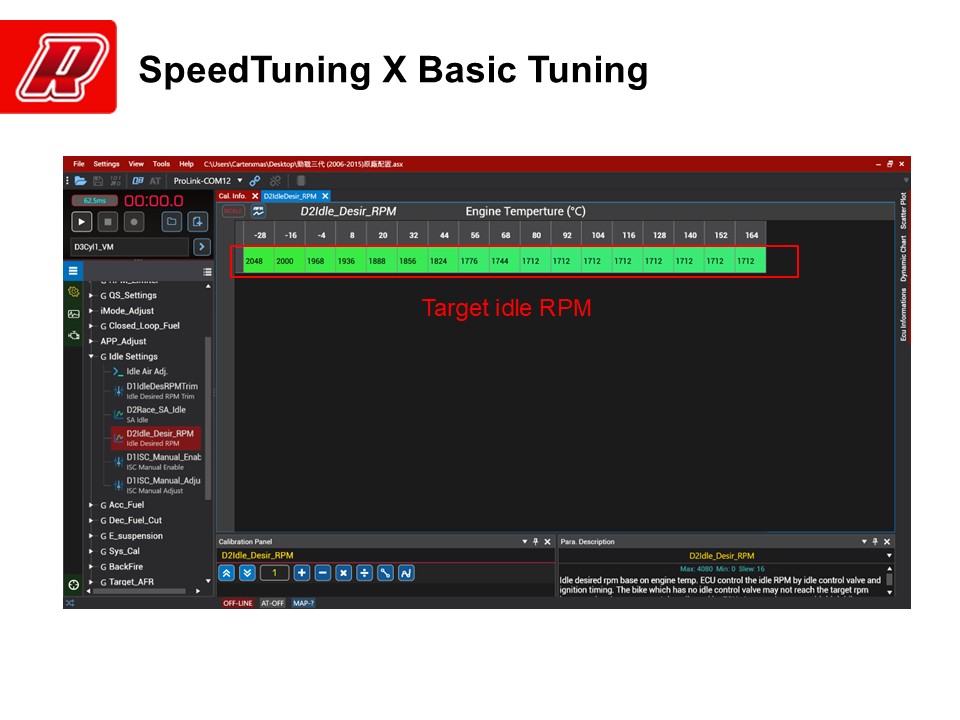960x720 pixels.
Task: Click the engine icon in left sidebar
Action: [73, 335]
